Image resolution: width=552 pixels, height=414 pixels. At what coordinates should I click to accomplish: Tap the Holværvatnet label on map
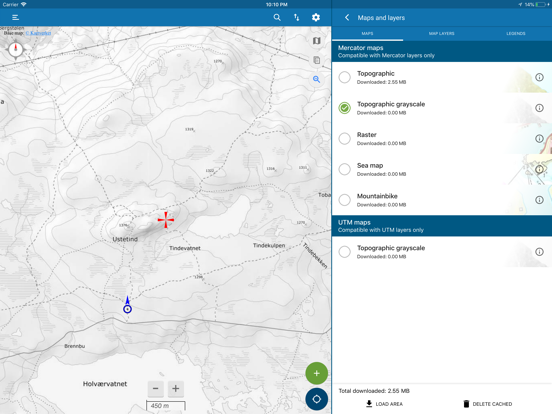[105, 384]
